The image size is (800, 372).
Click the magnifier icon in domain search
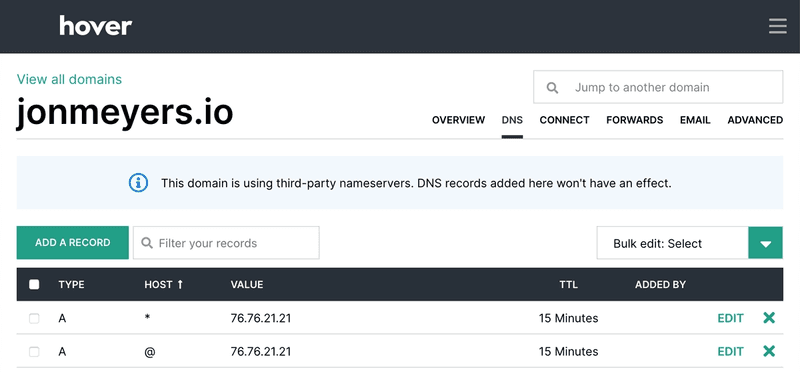(552, 88)
